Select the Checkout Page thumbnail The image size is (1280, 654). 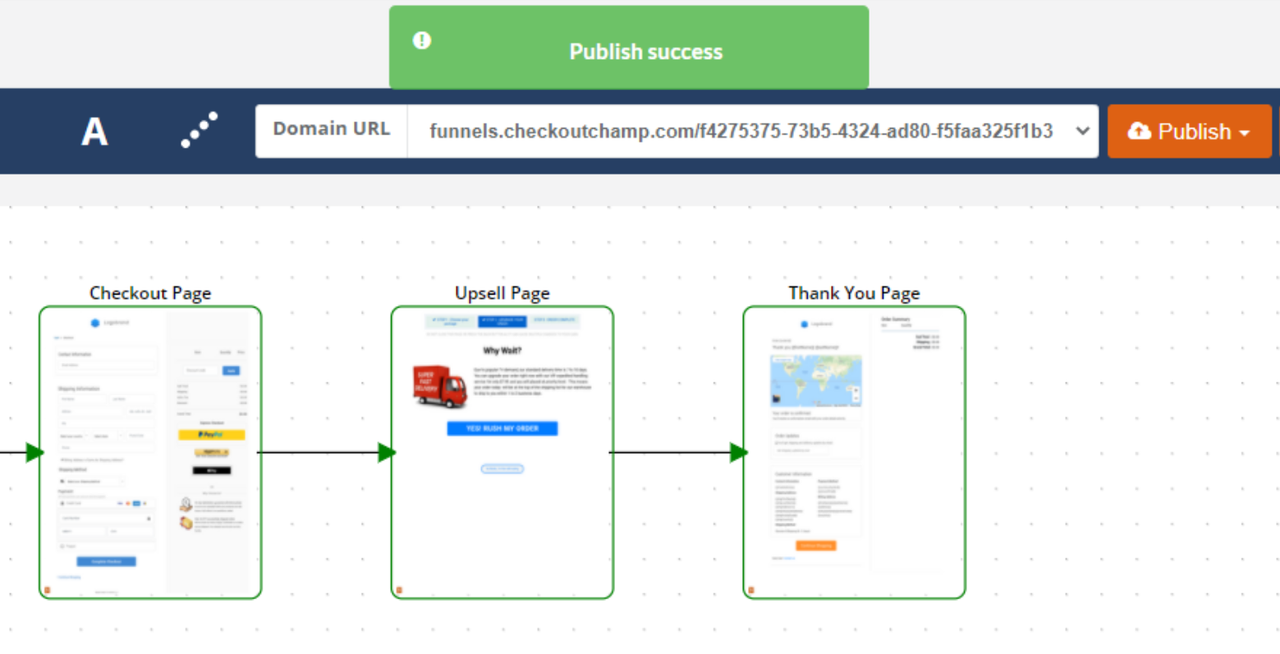(150, 452)
